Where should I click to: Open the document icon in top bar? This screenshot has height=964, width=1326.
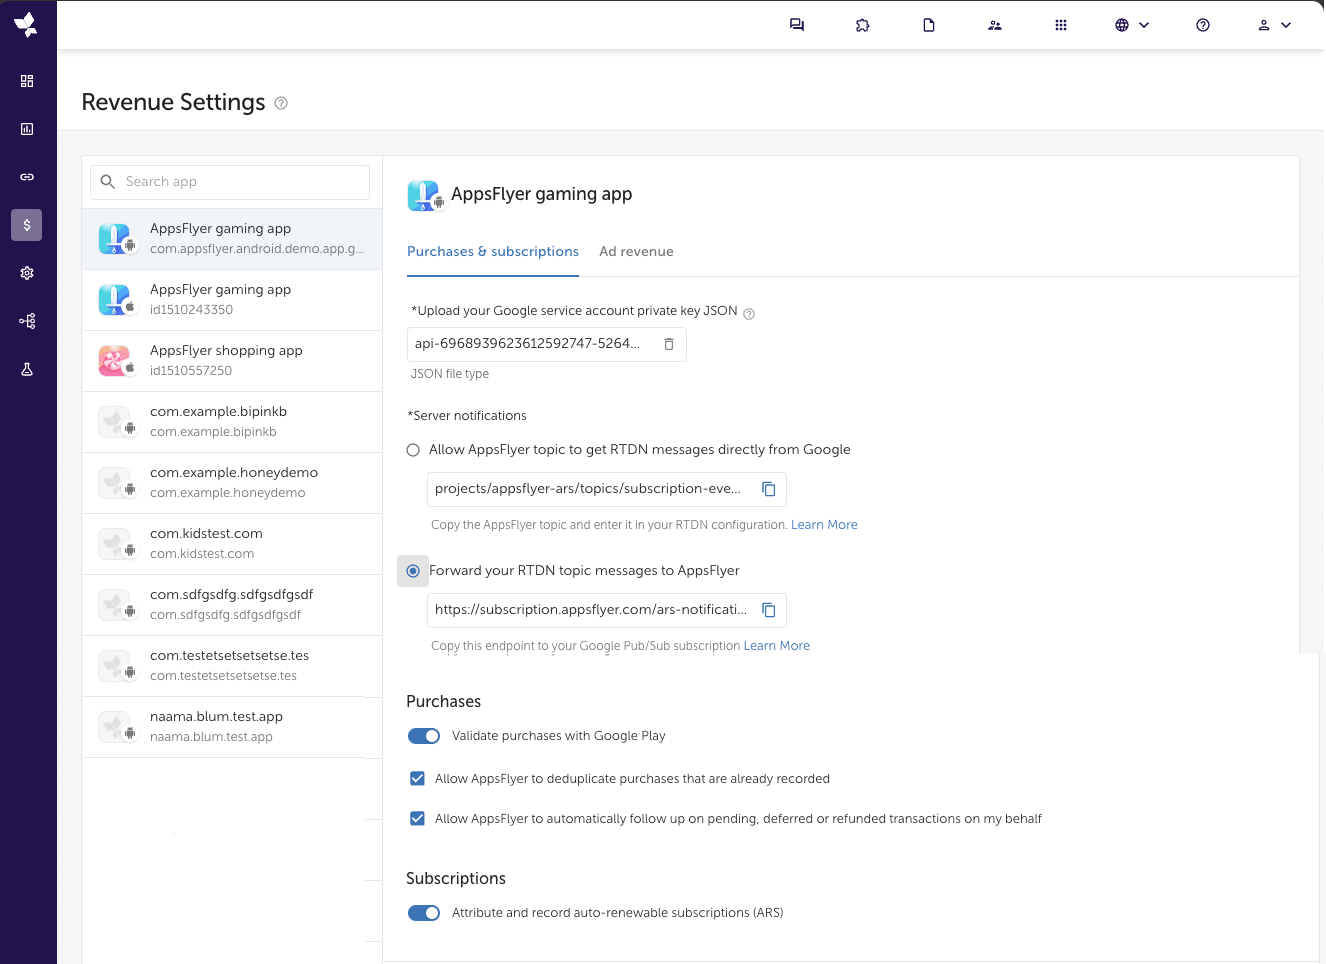[x=929, y=25]
